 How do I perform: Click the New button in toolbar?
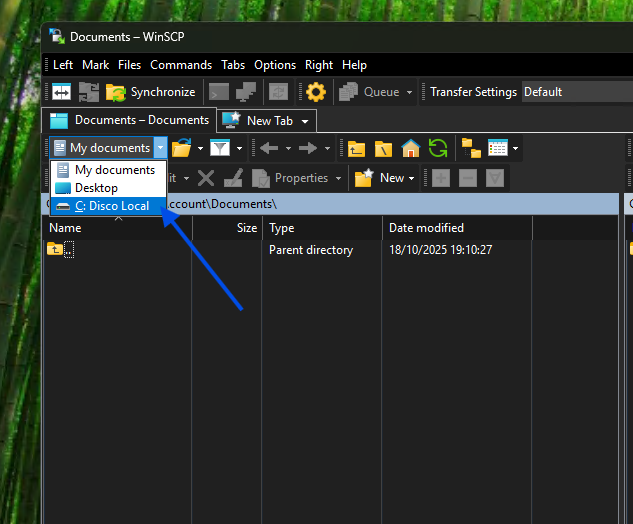384,178
